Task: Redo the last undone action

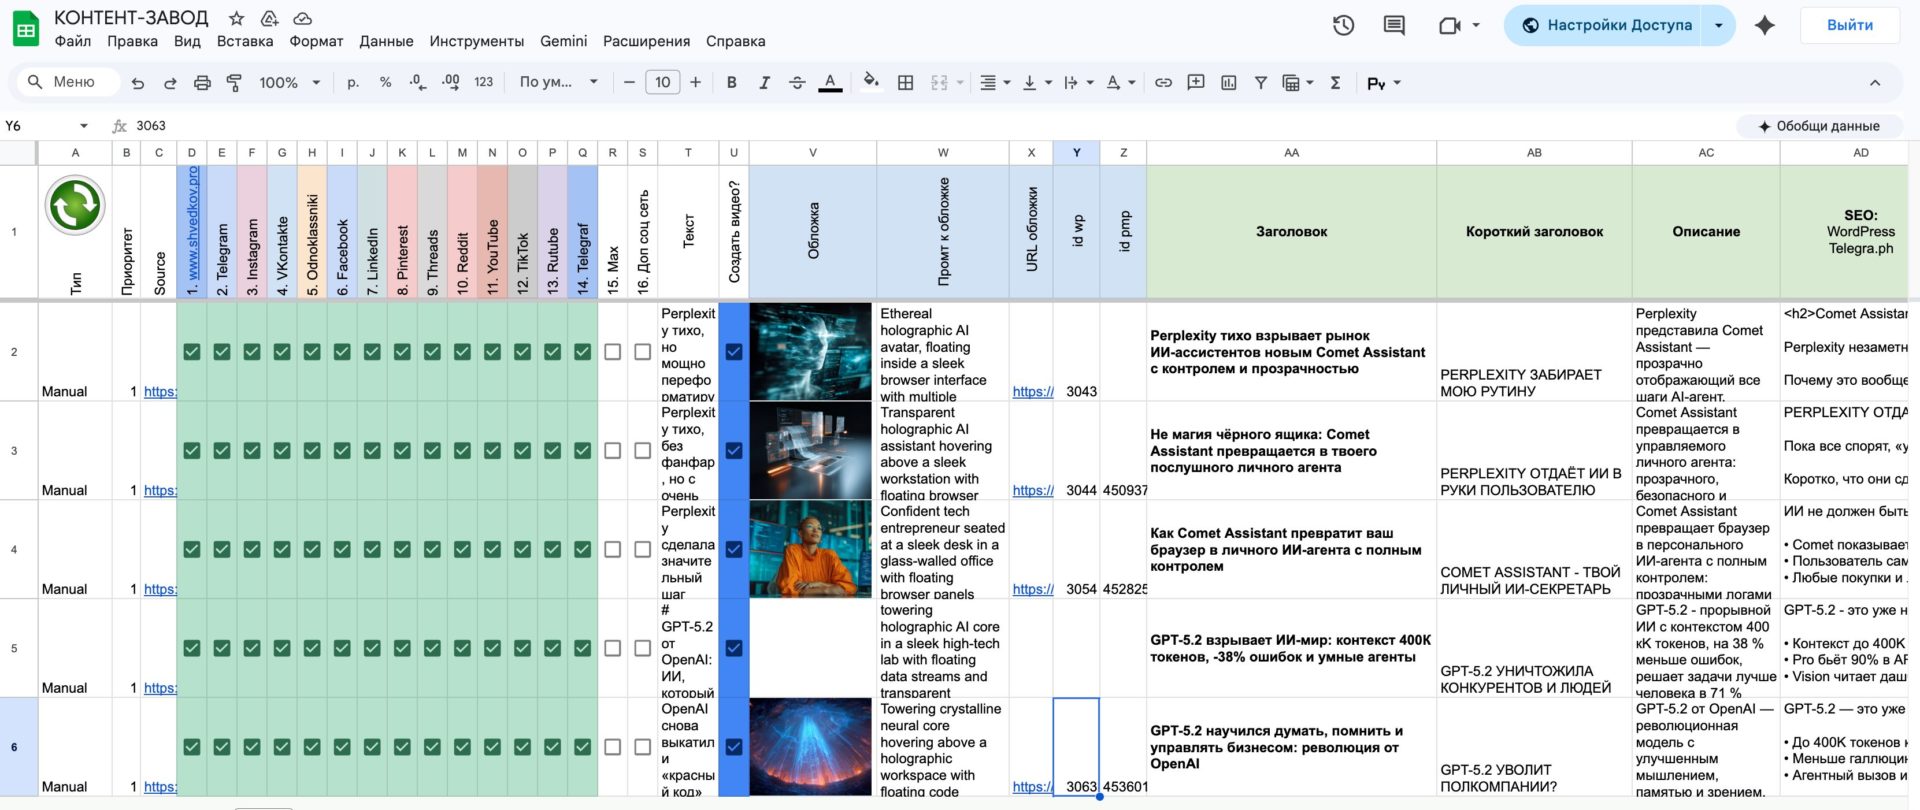Action: [x=170, y=83]
